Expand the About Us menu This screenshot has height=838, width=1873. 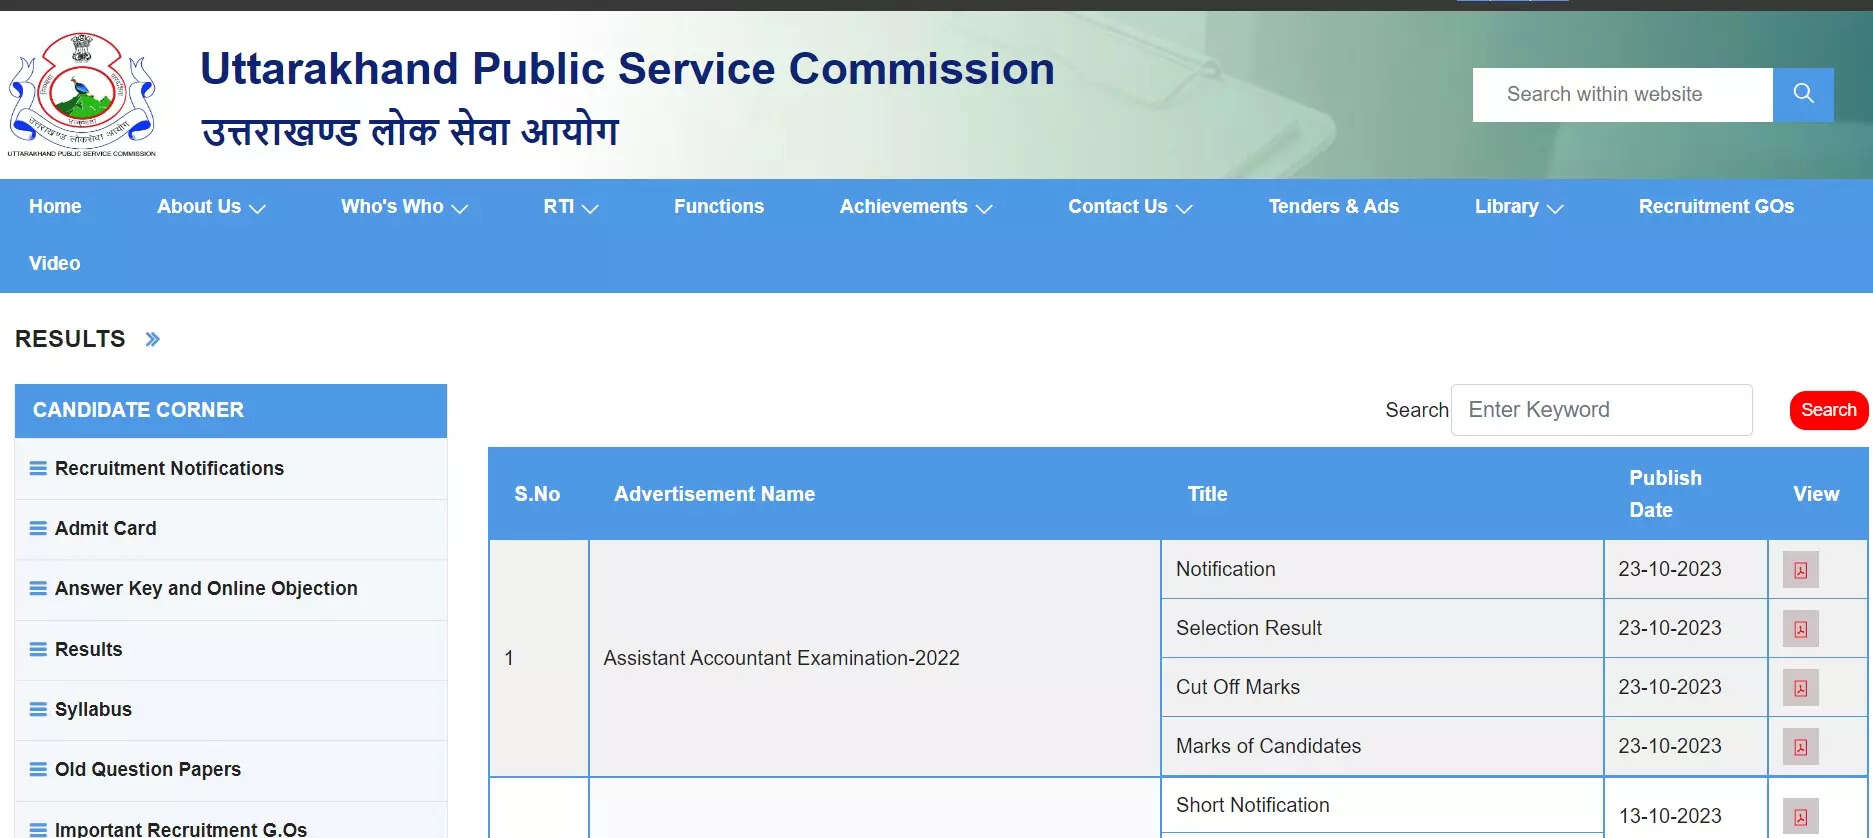(211, 207)
